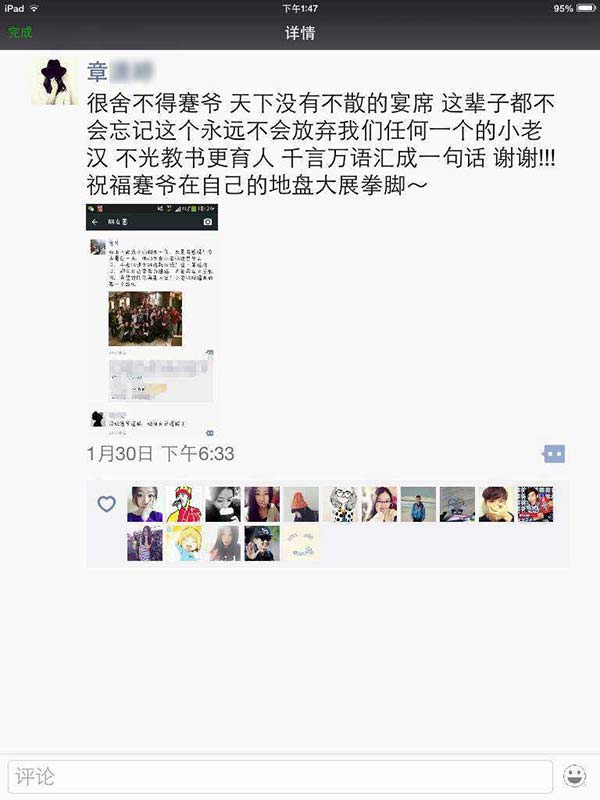Open the emoji smiley picker

[x=574, y=777]
